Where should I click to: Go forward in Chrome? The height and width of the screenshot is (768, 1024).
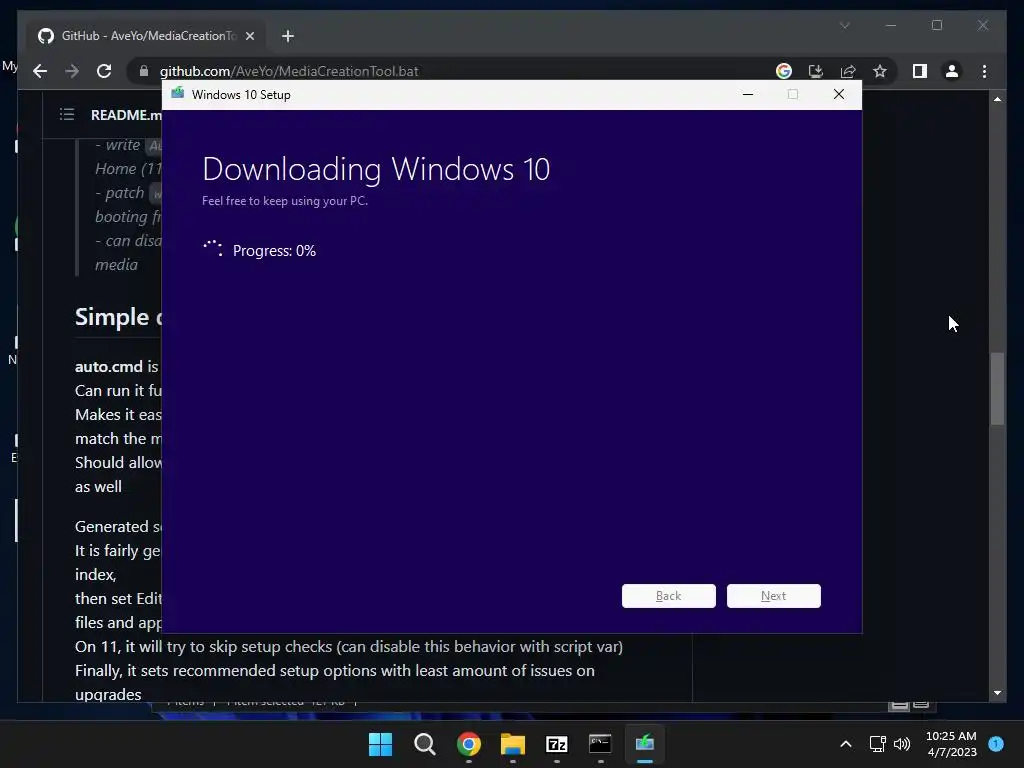[72, 71]
